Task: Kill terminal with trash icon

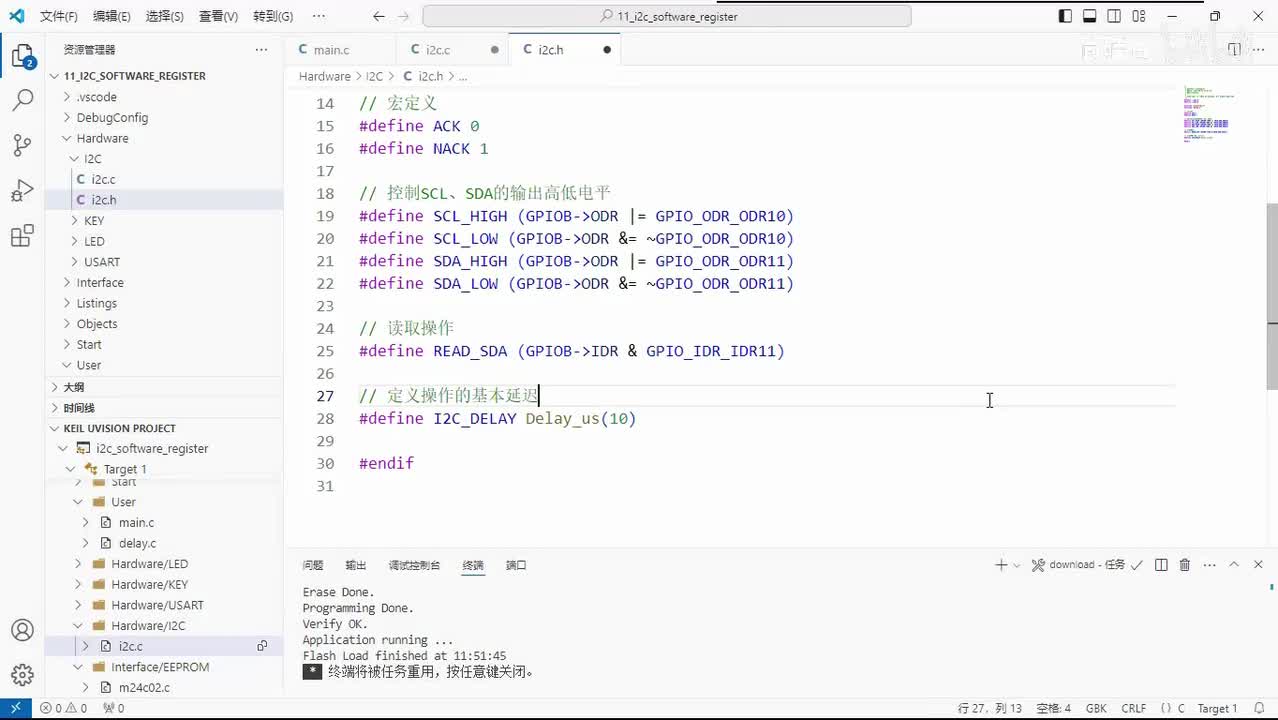Action: [1185, 565]
